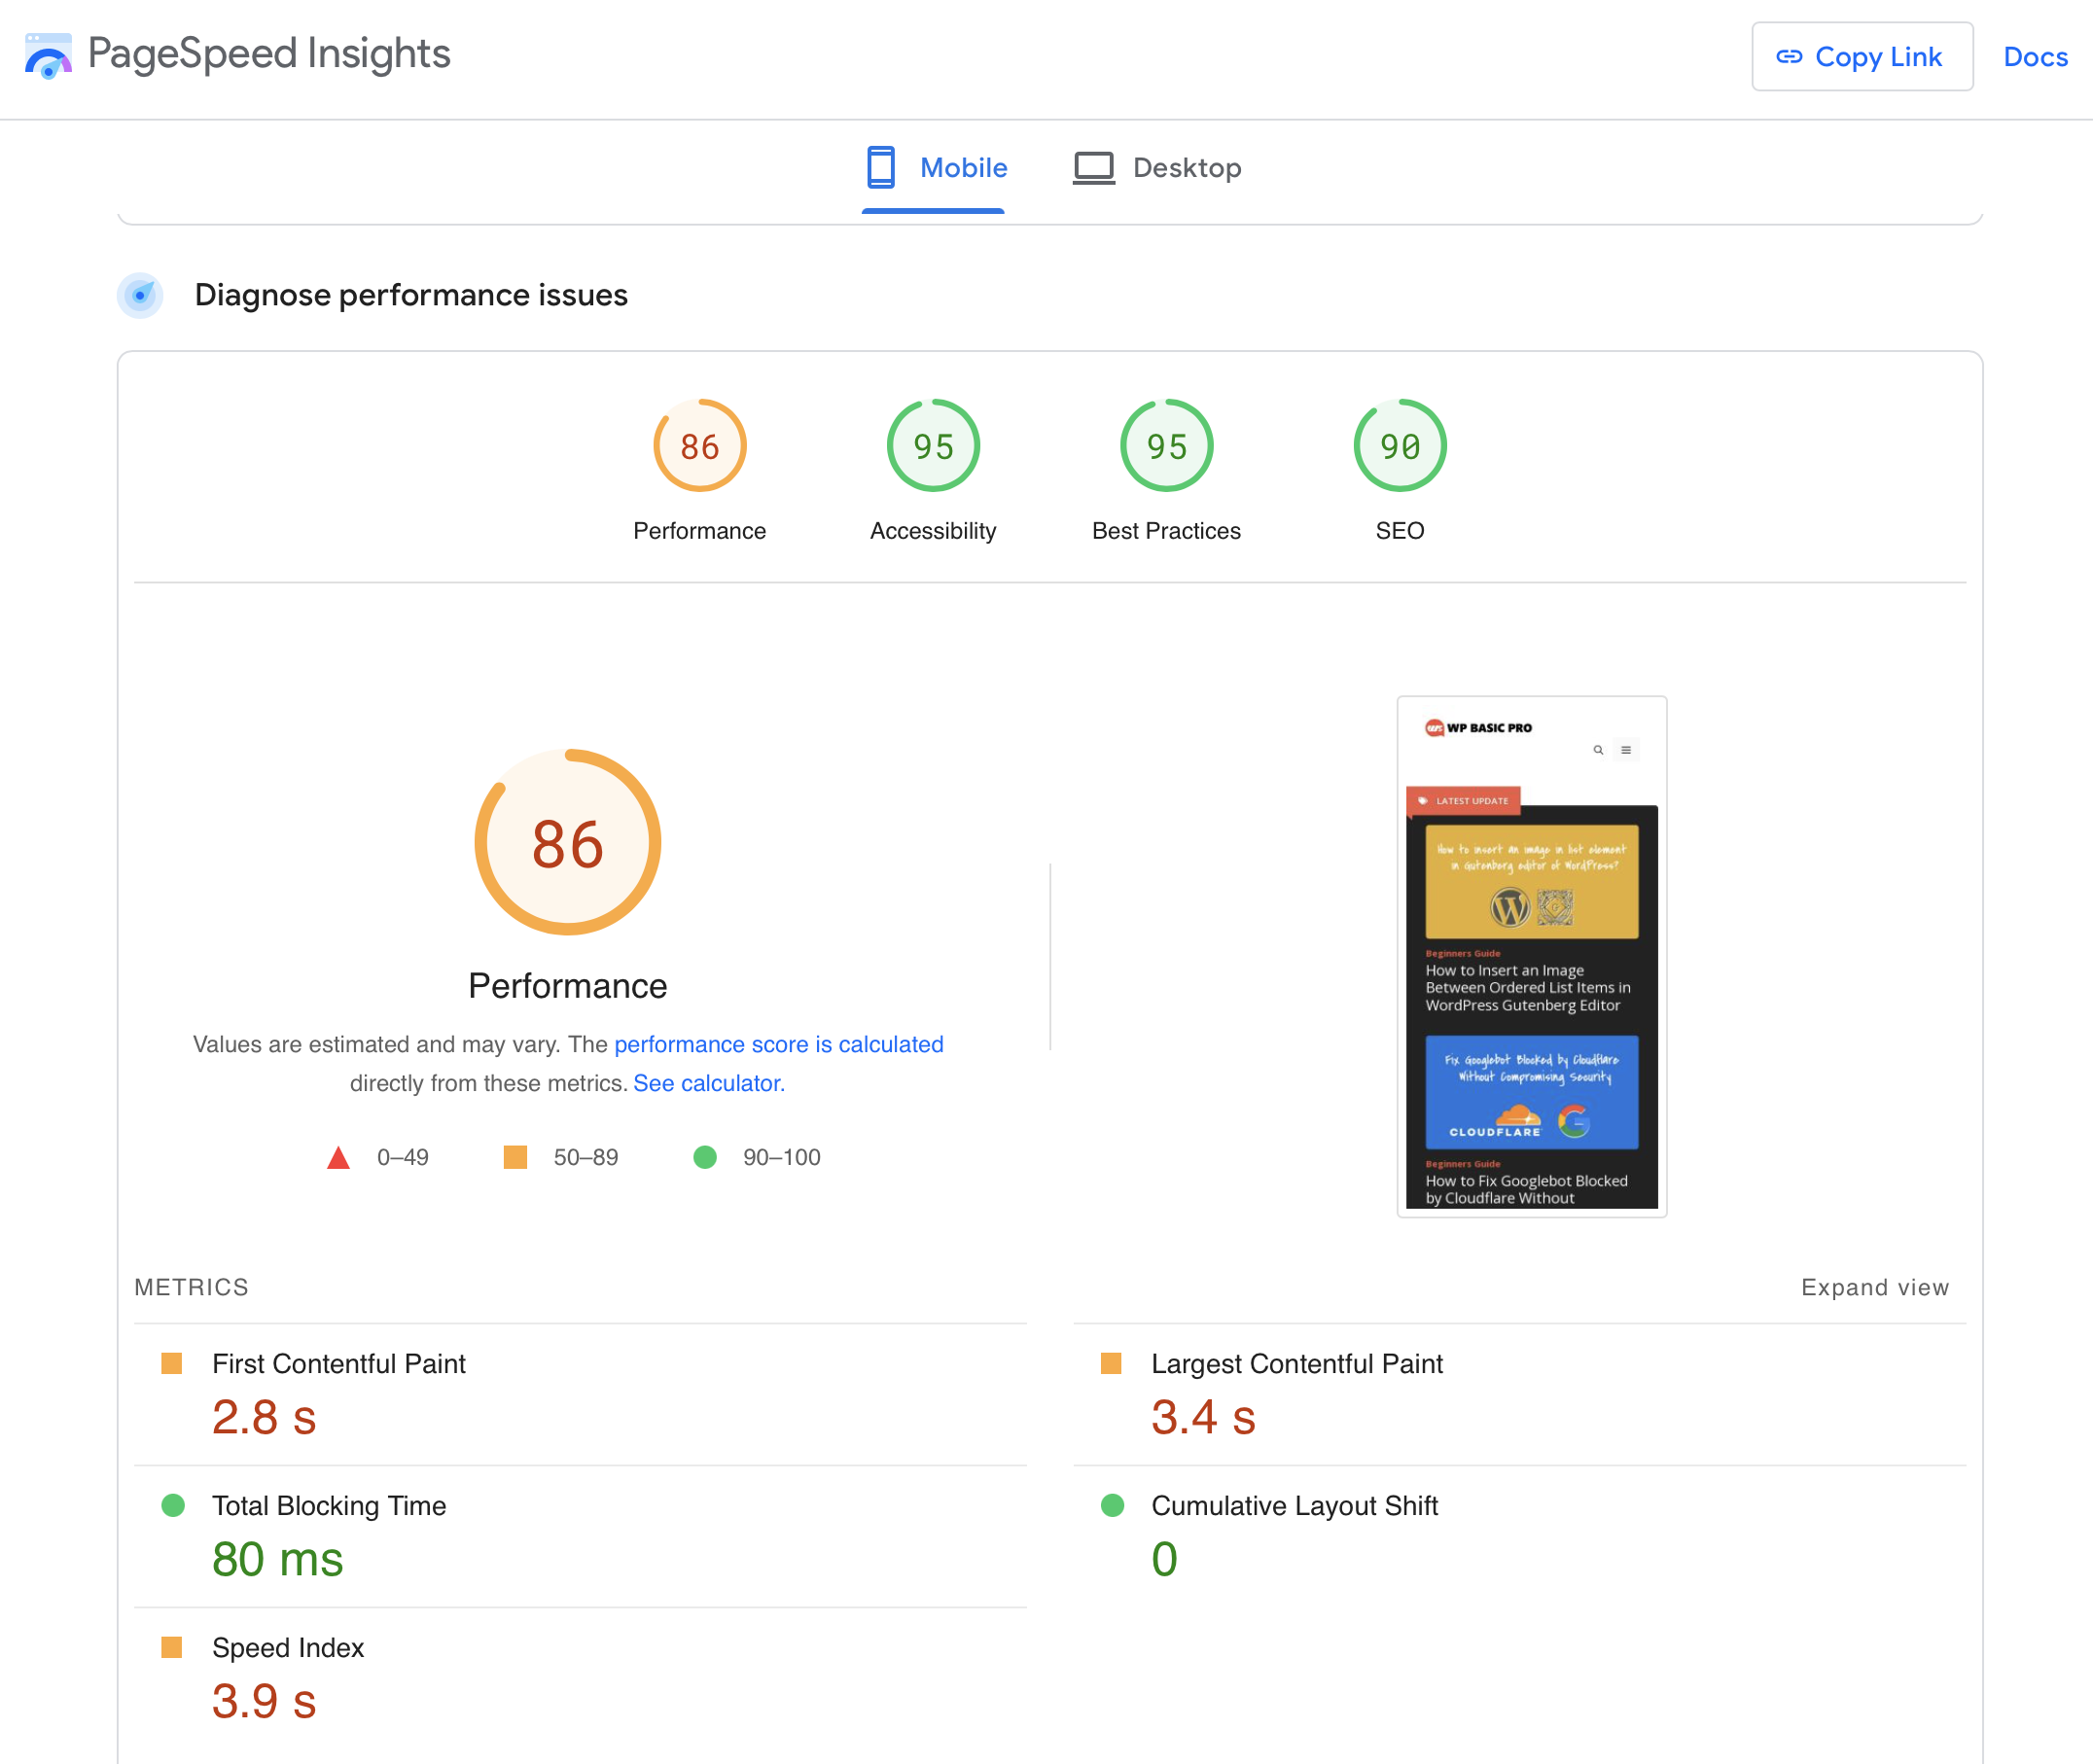This screenshot has width=2093, height=1764.
Task: Click the 2.8 s value
Action: (264, 1418)
